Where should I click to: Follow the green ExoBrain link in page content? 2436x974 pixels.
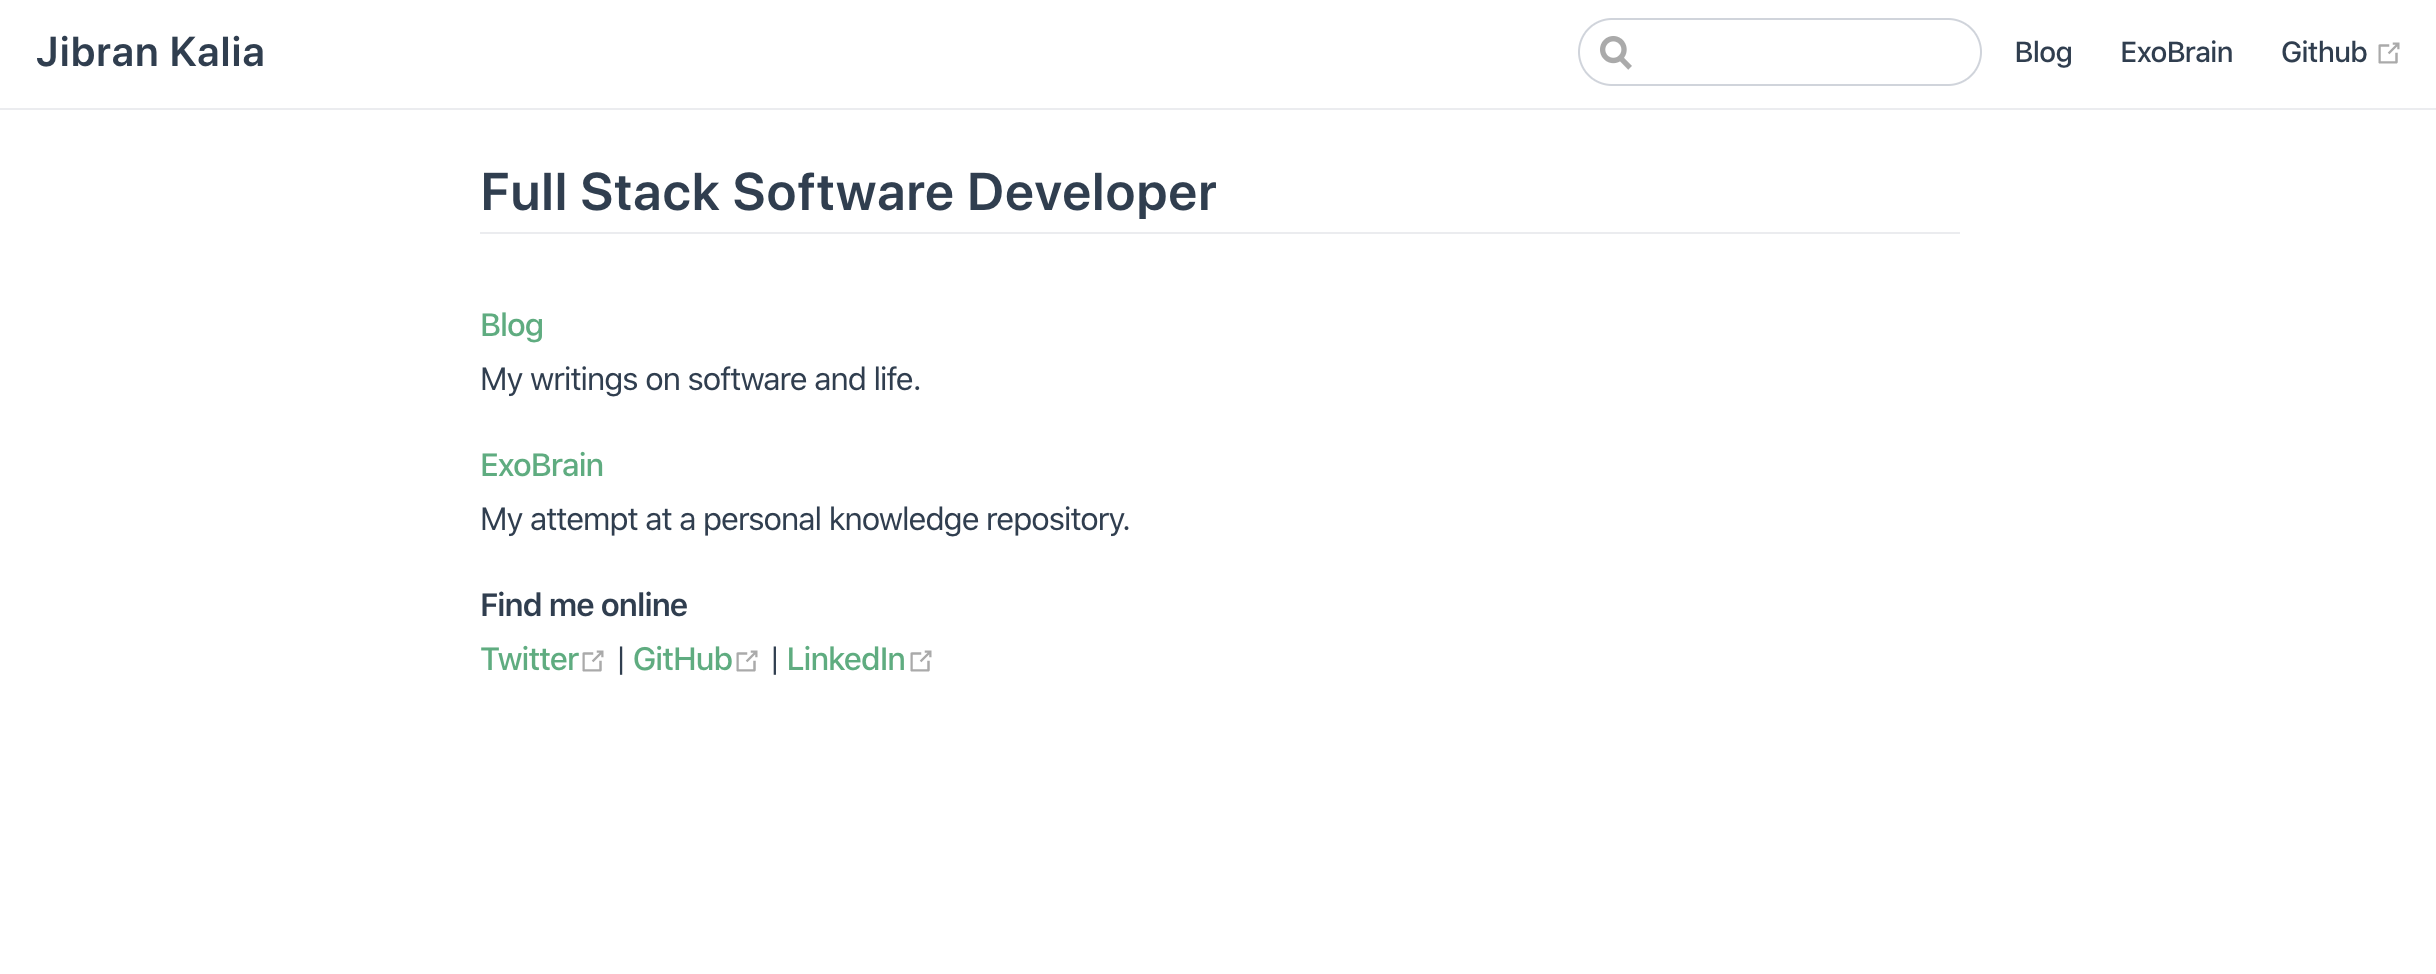[x=541, y=465]
